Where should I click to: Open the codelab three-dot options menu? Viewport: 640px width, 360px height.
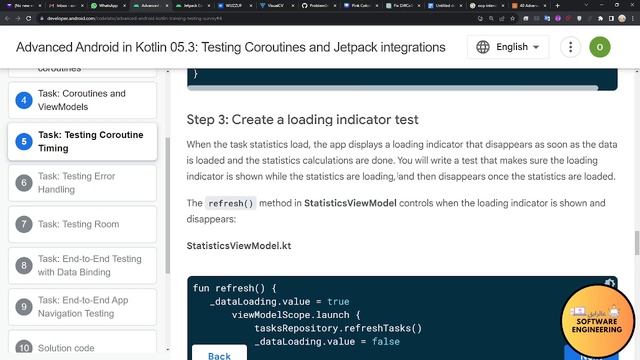pos(570,47)
